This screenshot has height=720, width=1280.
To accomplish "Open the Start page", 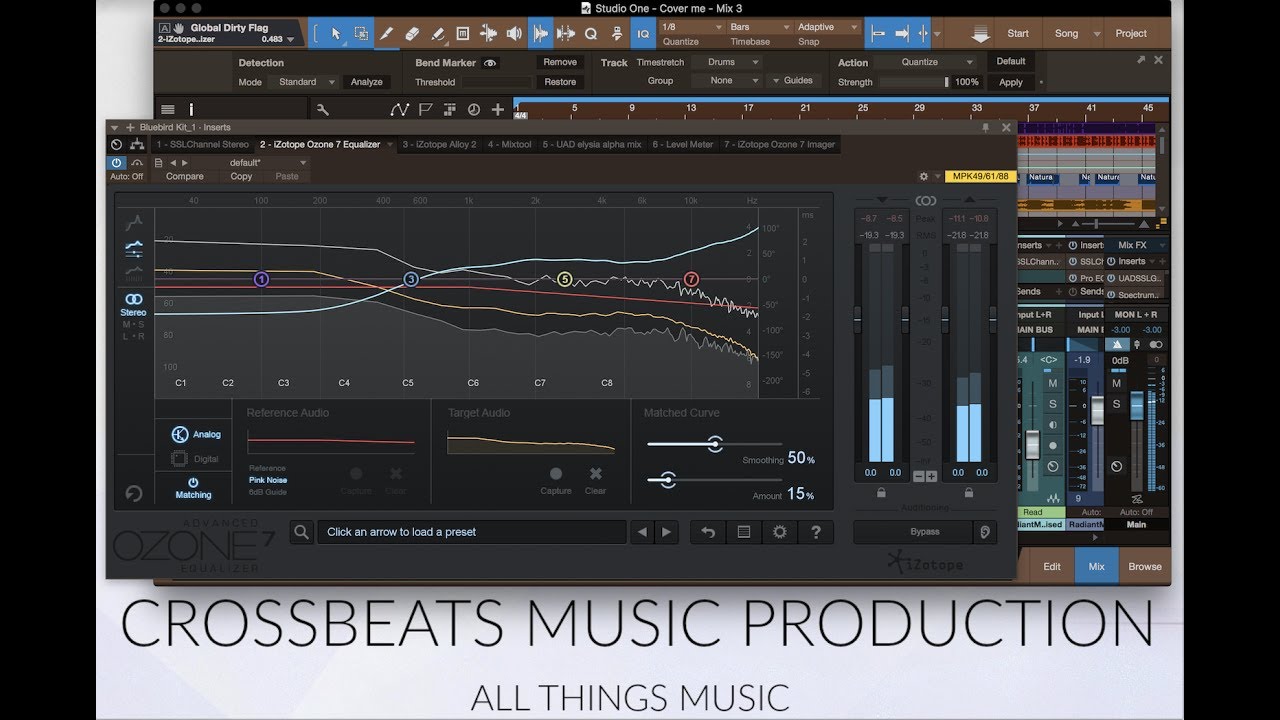I will (1018, 33).
